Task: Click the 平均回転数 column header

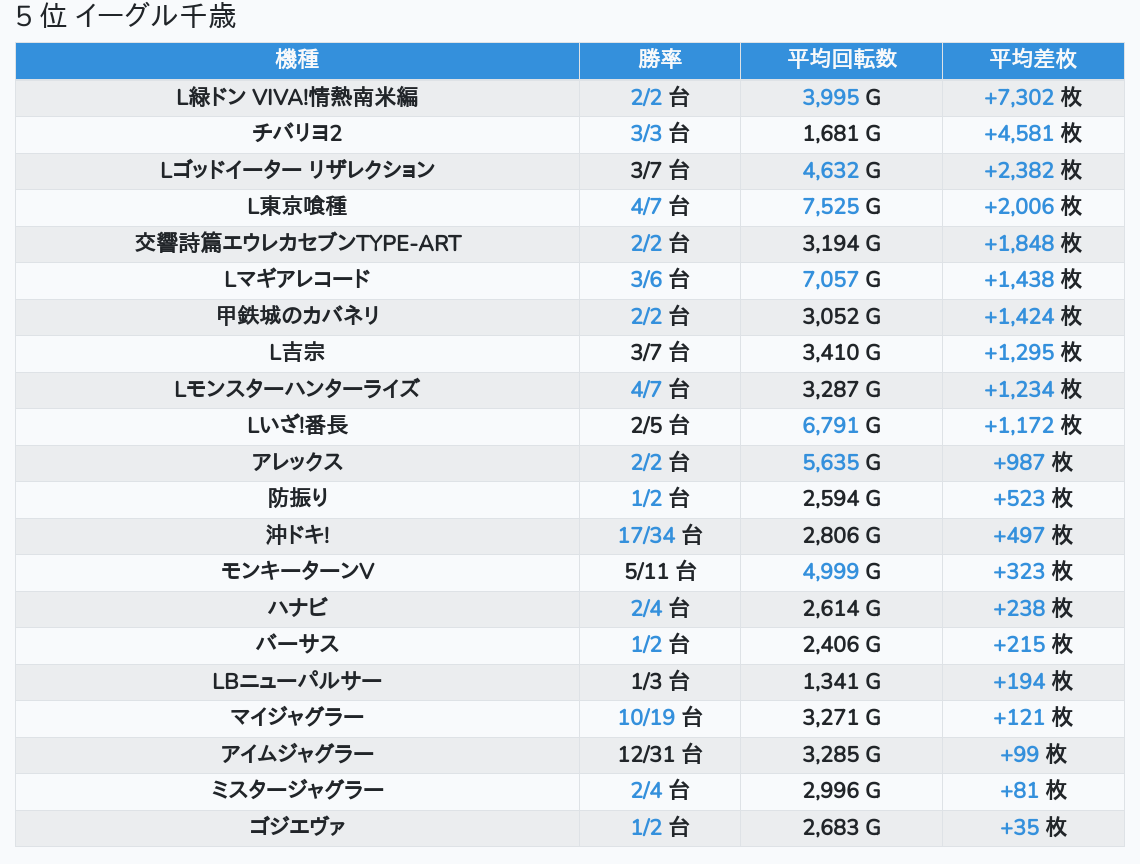Action: 841,59
